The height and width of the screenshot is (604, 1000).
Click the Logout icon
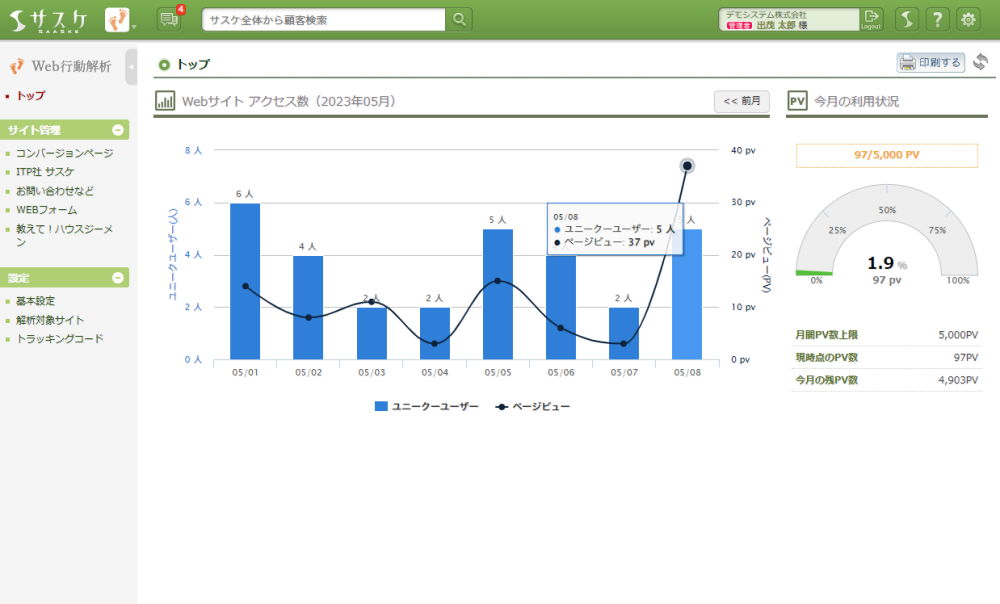872,19
